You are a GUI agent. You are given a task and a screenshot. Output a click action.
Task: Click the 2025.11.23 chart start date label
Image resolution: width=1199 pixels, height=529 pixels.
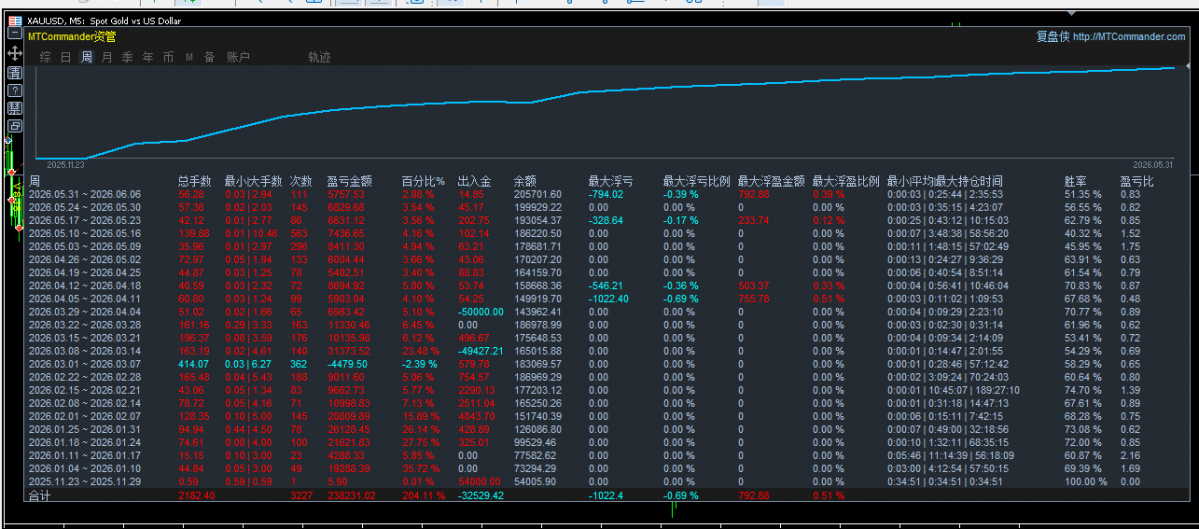click(66, 164)
